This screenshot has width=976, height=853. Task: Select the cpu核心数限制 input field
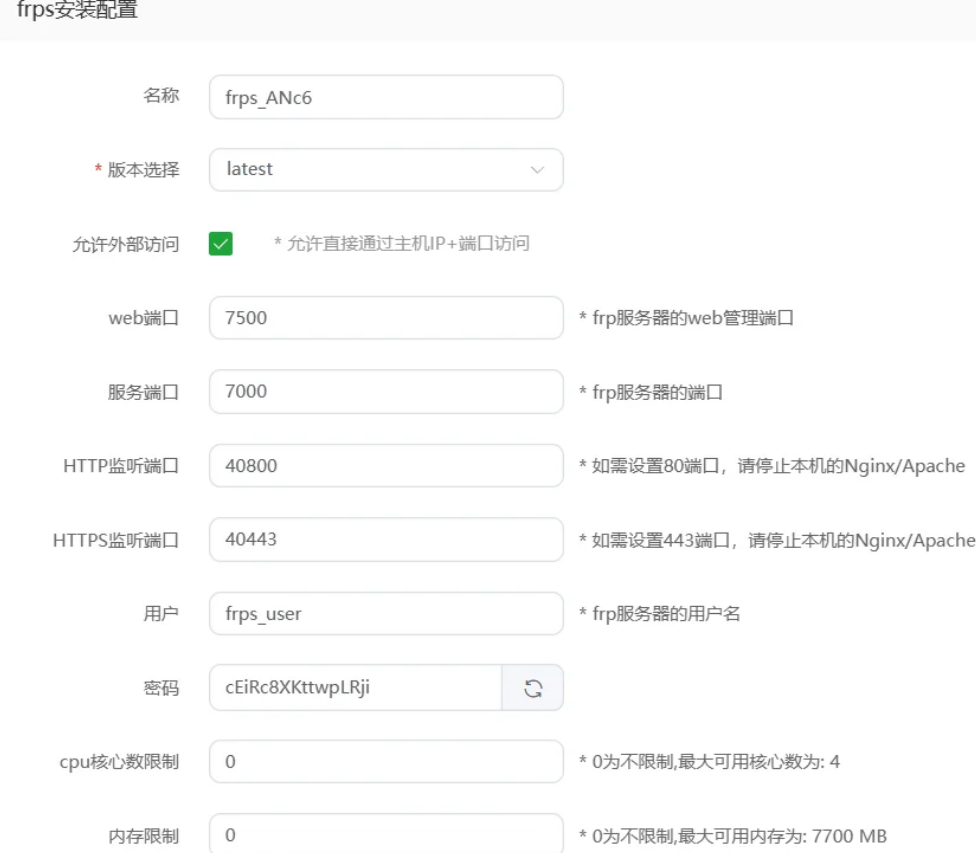click(x=385, y=762)
